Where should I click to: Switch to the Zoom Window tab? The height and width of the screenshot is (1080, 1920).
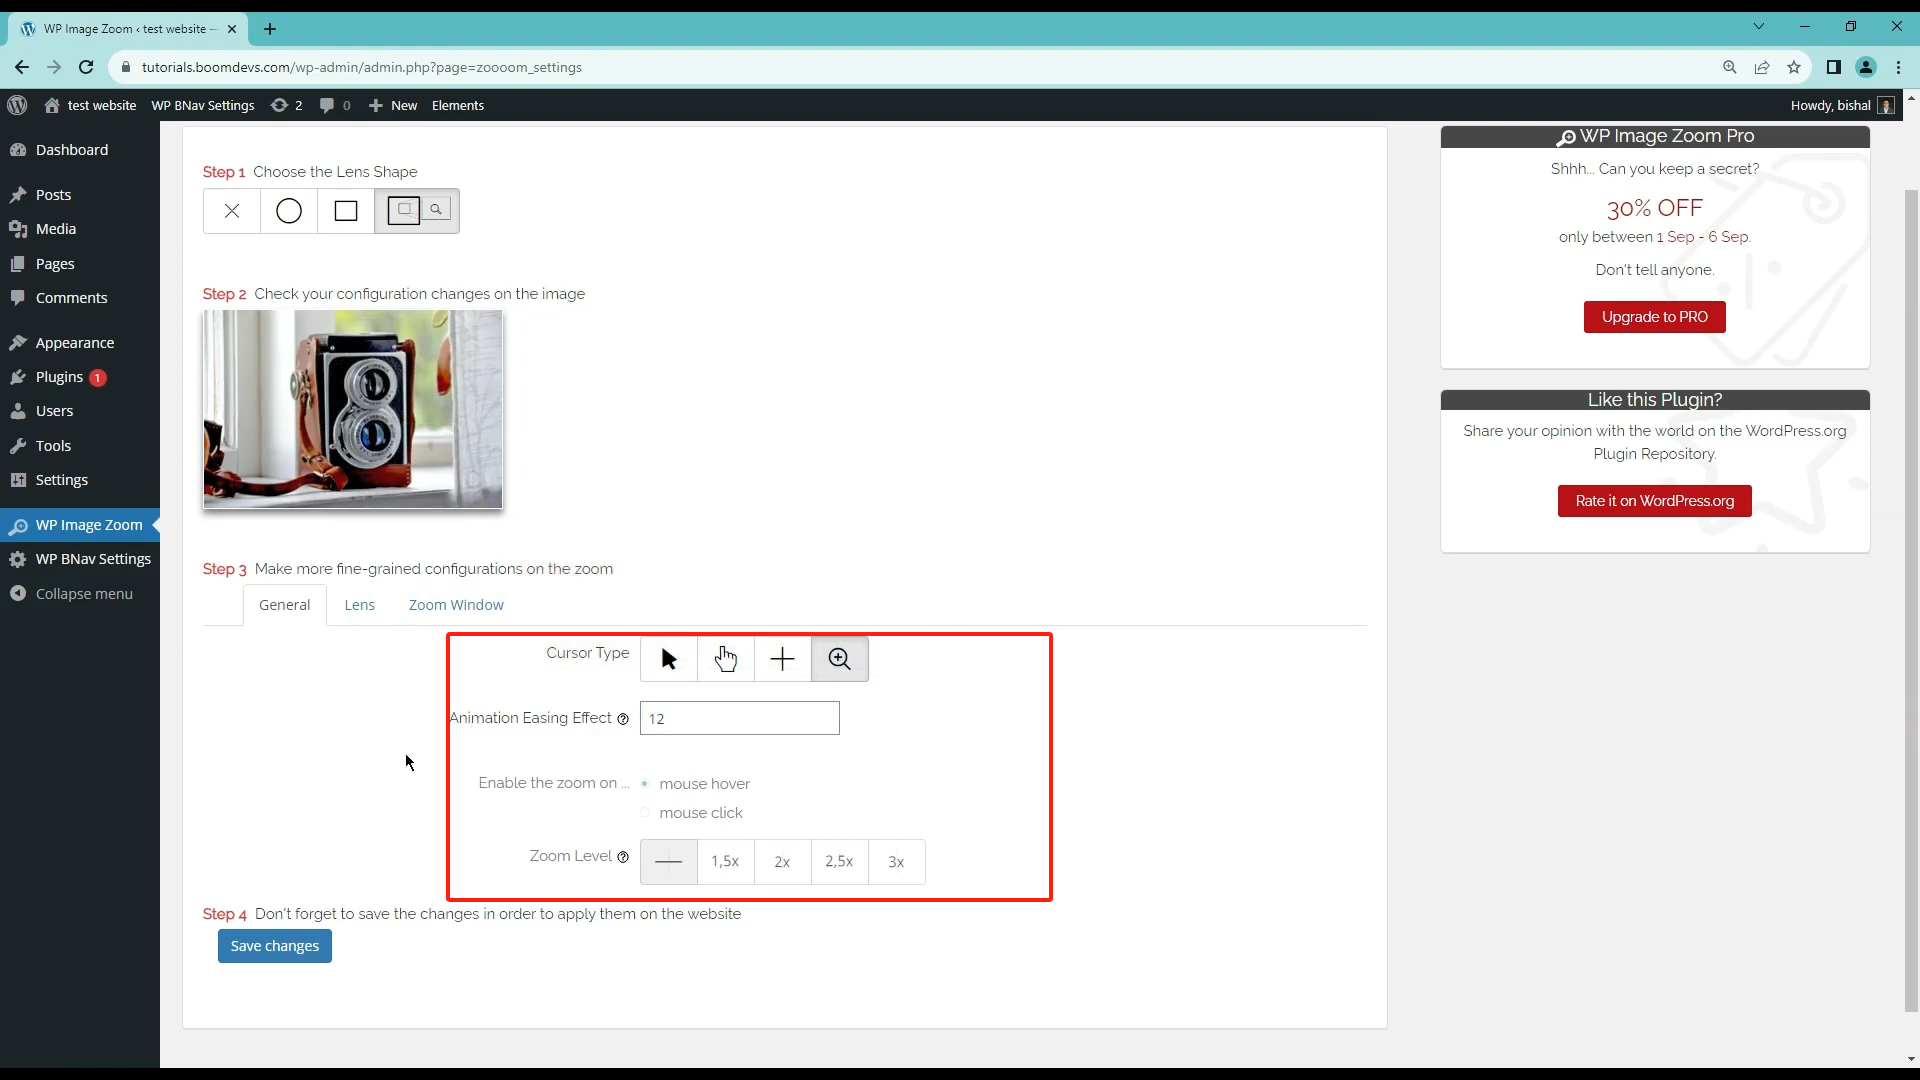click(456, 605)
